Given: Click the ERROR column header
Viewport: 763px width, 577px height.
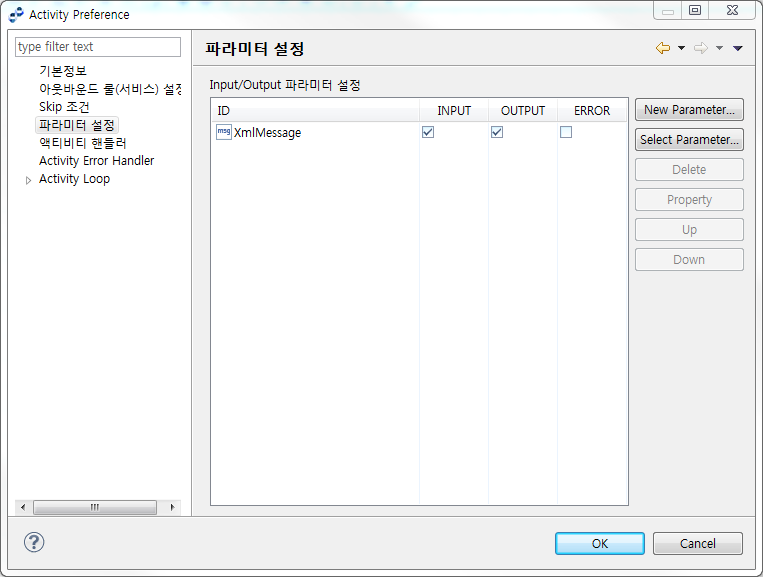Looking at the screenshot, I should pos(592,110).
